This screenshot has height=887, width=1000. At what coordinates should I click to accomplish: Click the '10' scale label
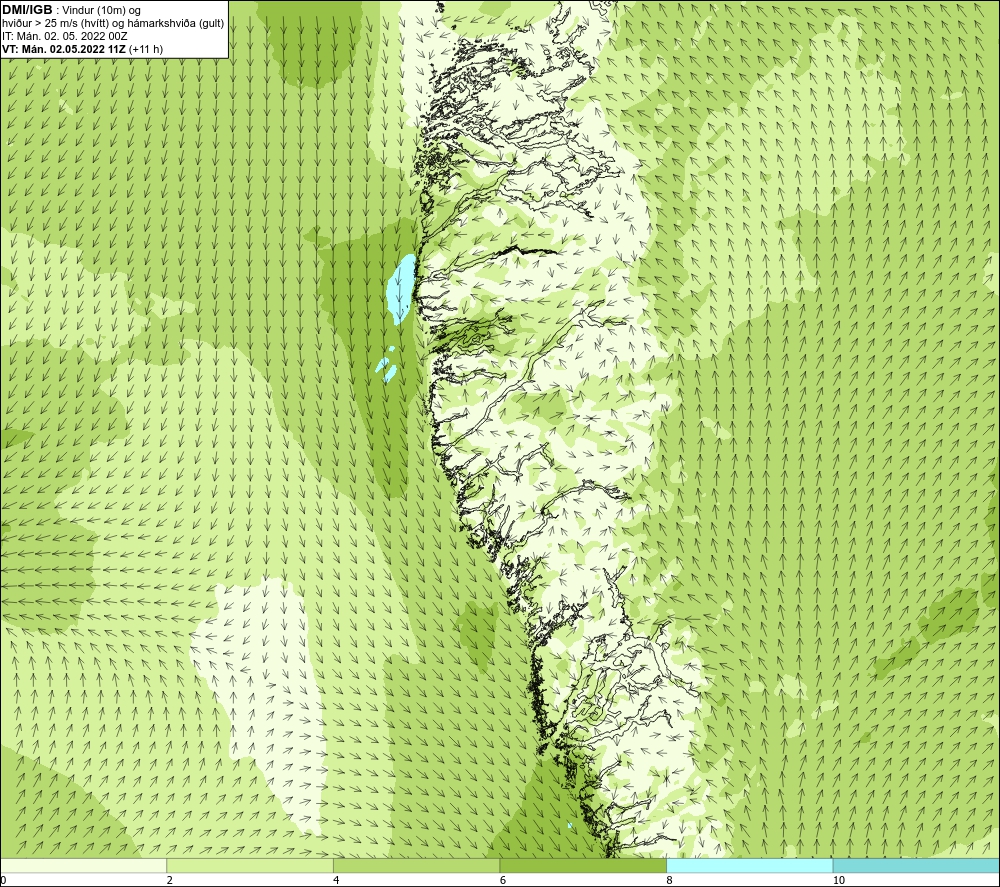coord(839,880)
